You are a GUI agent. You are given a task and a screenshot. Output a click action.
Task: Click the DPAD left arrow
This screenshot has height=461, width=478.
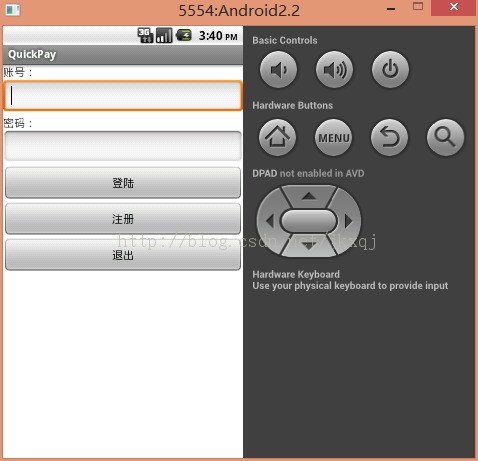(269, 221)
